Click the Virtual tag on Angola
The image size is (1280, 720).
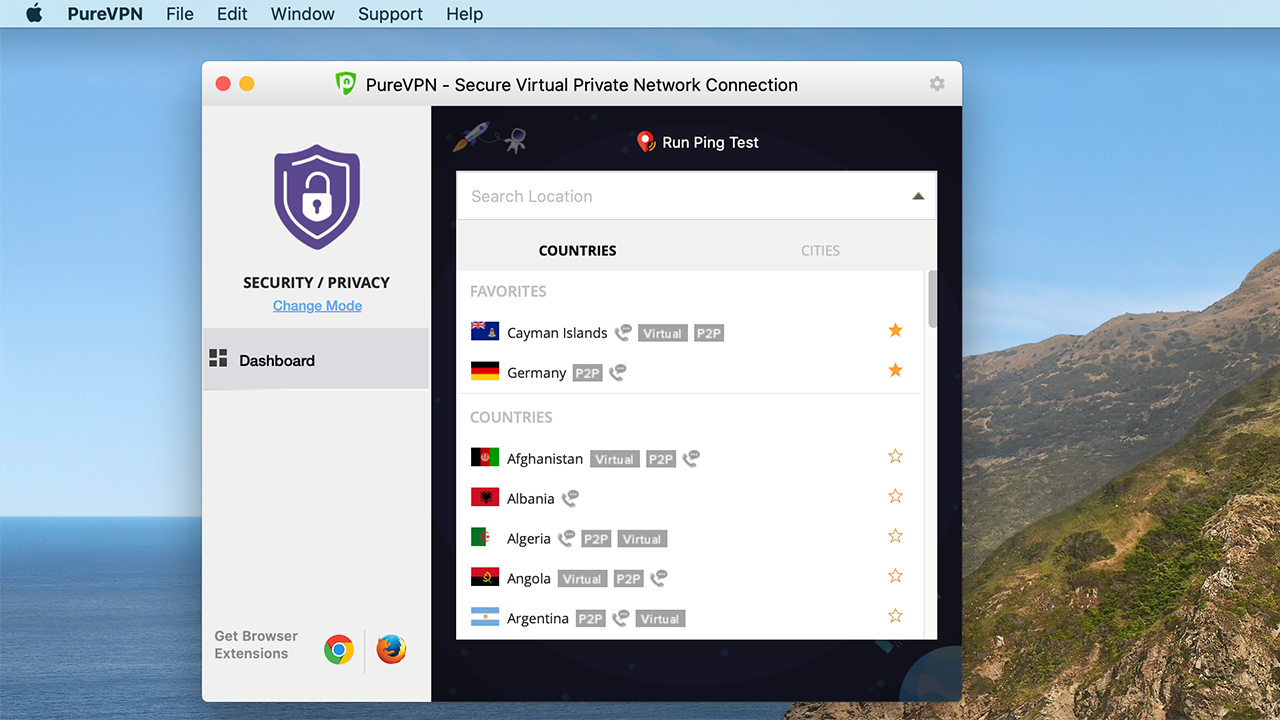582,579
